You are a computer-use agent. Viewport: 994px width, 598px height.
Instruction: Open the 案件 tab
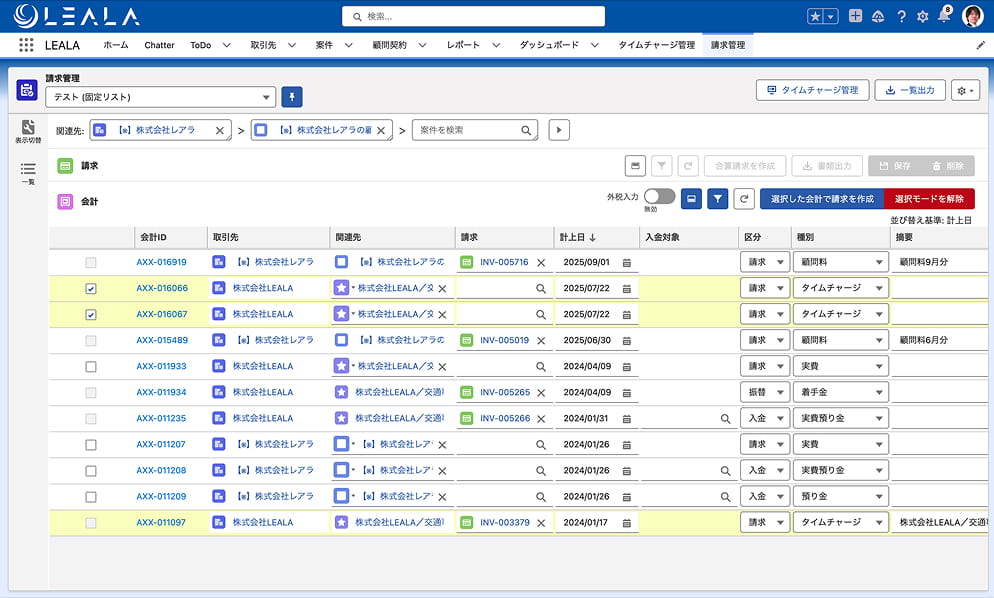(x=324, y=45)
